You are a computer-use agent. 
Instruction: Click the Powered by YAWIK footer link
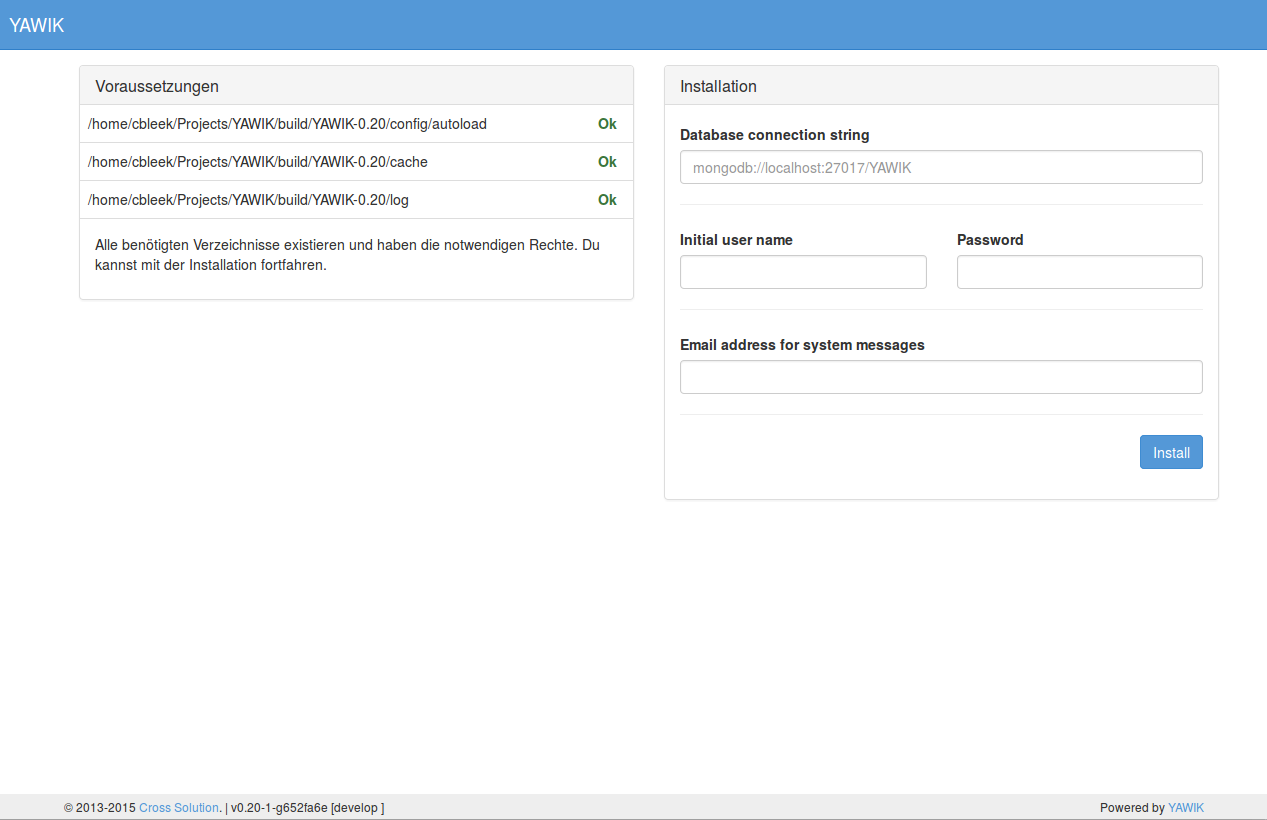[1186, 807]
